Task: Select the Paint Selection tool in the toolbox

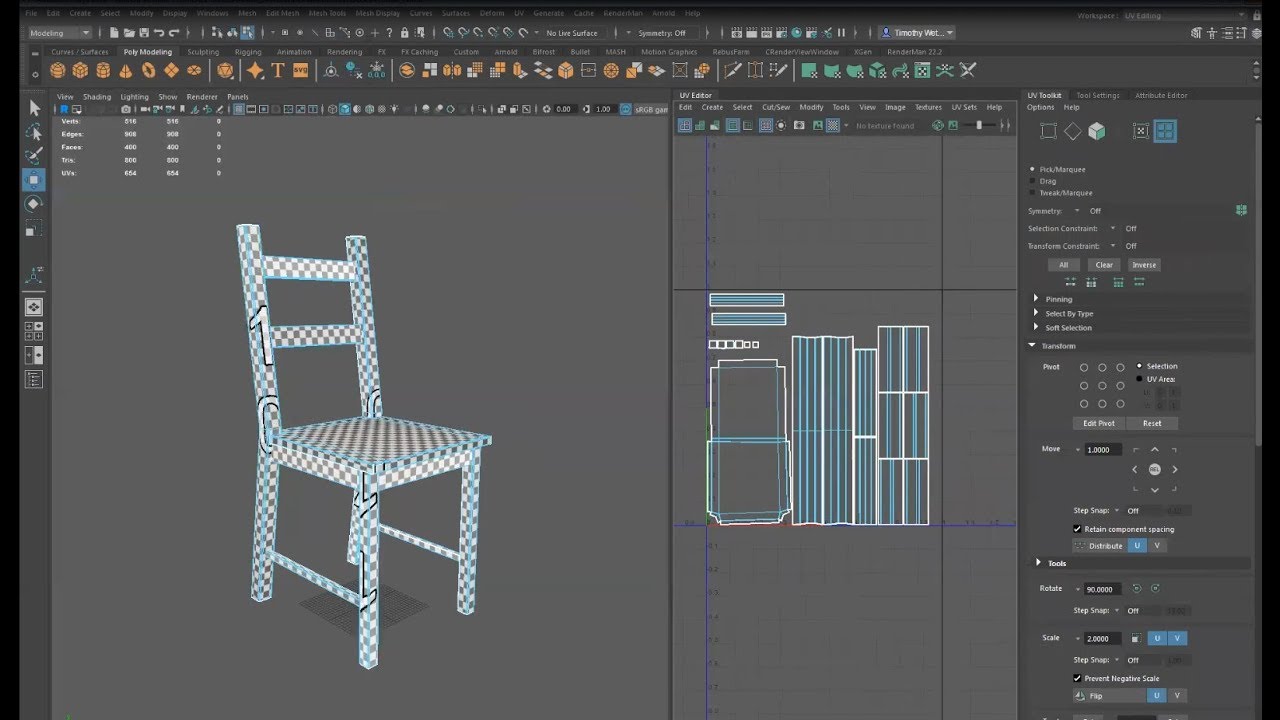Action: [34, 156]
